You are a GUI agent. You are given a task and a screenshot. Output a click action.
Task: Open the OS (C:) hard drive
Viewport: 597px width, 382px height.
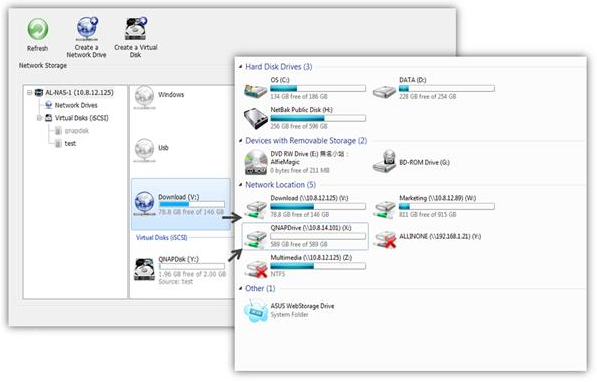305,88
